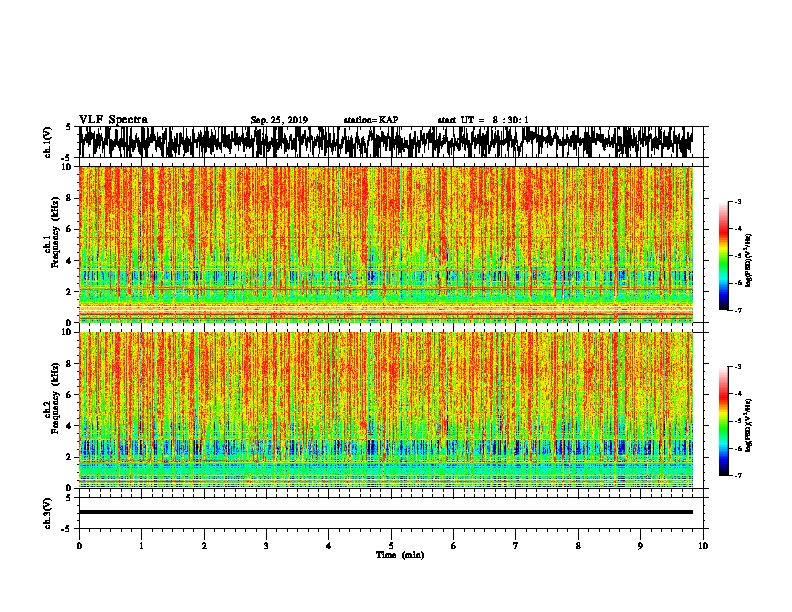This screenshot has width=792, height=612.
Task: Click the "VLF Spectra" title text
Action: (x=113, y=120)
